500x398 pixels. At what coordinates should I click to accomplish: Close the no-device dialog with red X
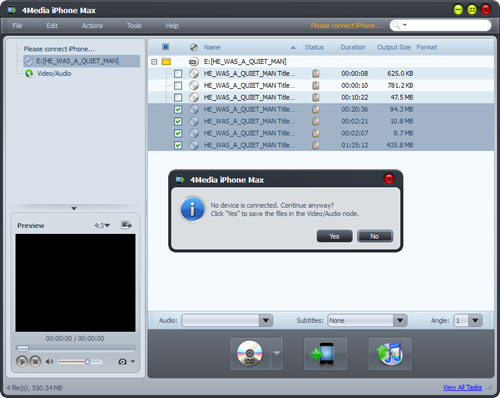point(389,179)
